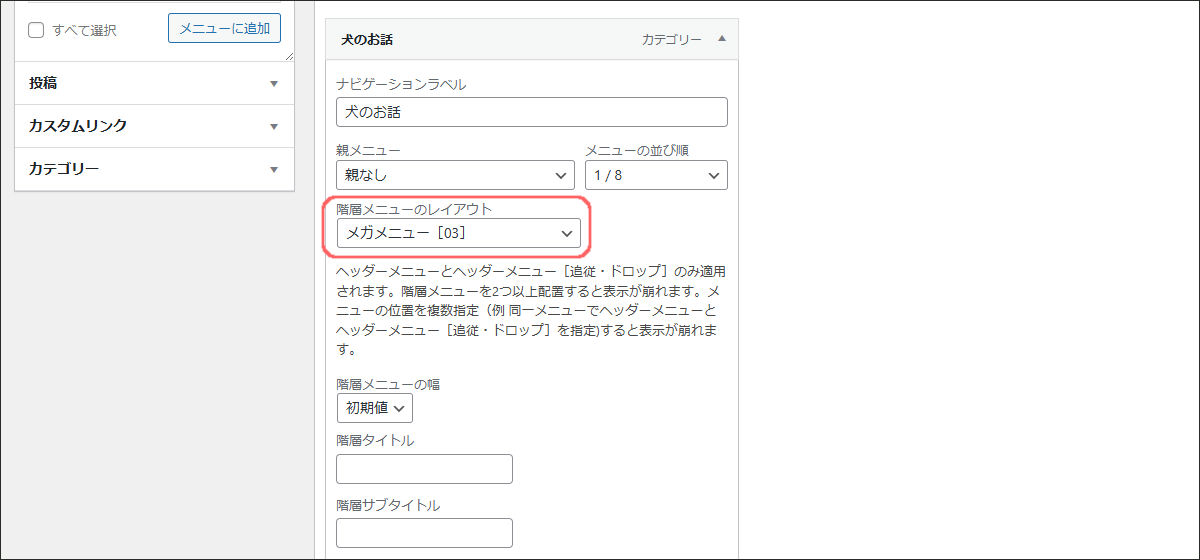Focus the 階層サブタイトル input box
The image size is (1200, 560).
424,533
